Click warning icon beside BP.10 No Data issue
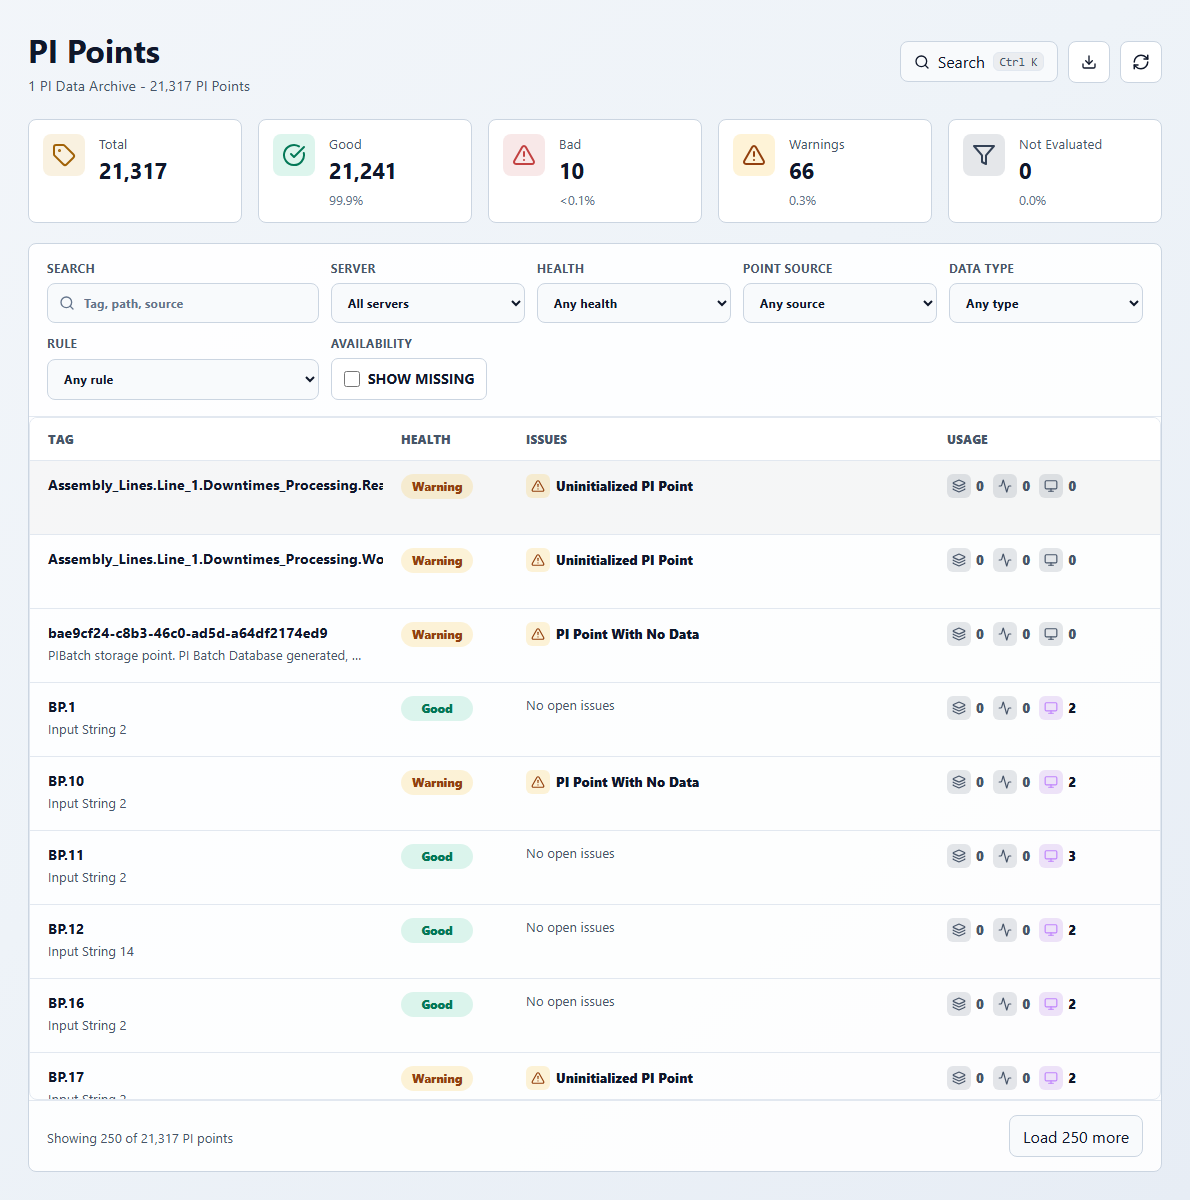 (x=538, y=782)
